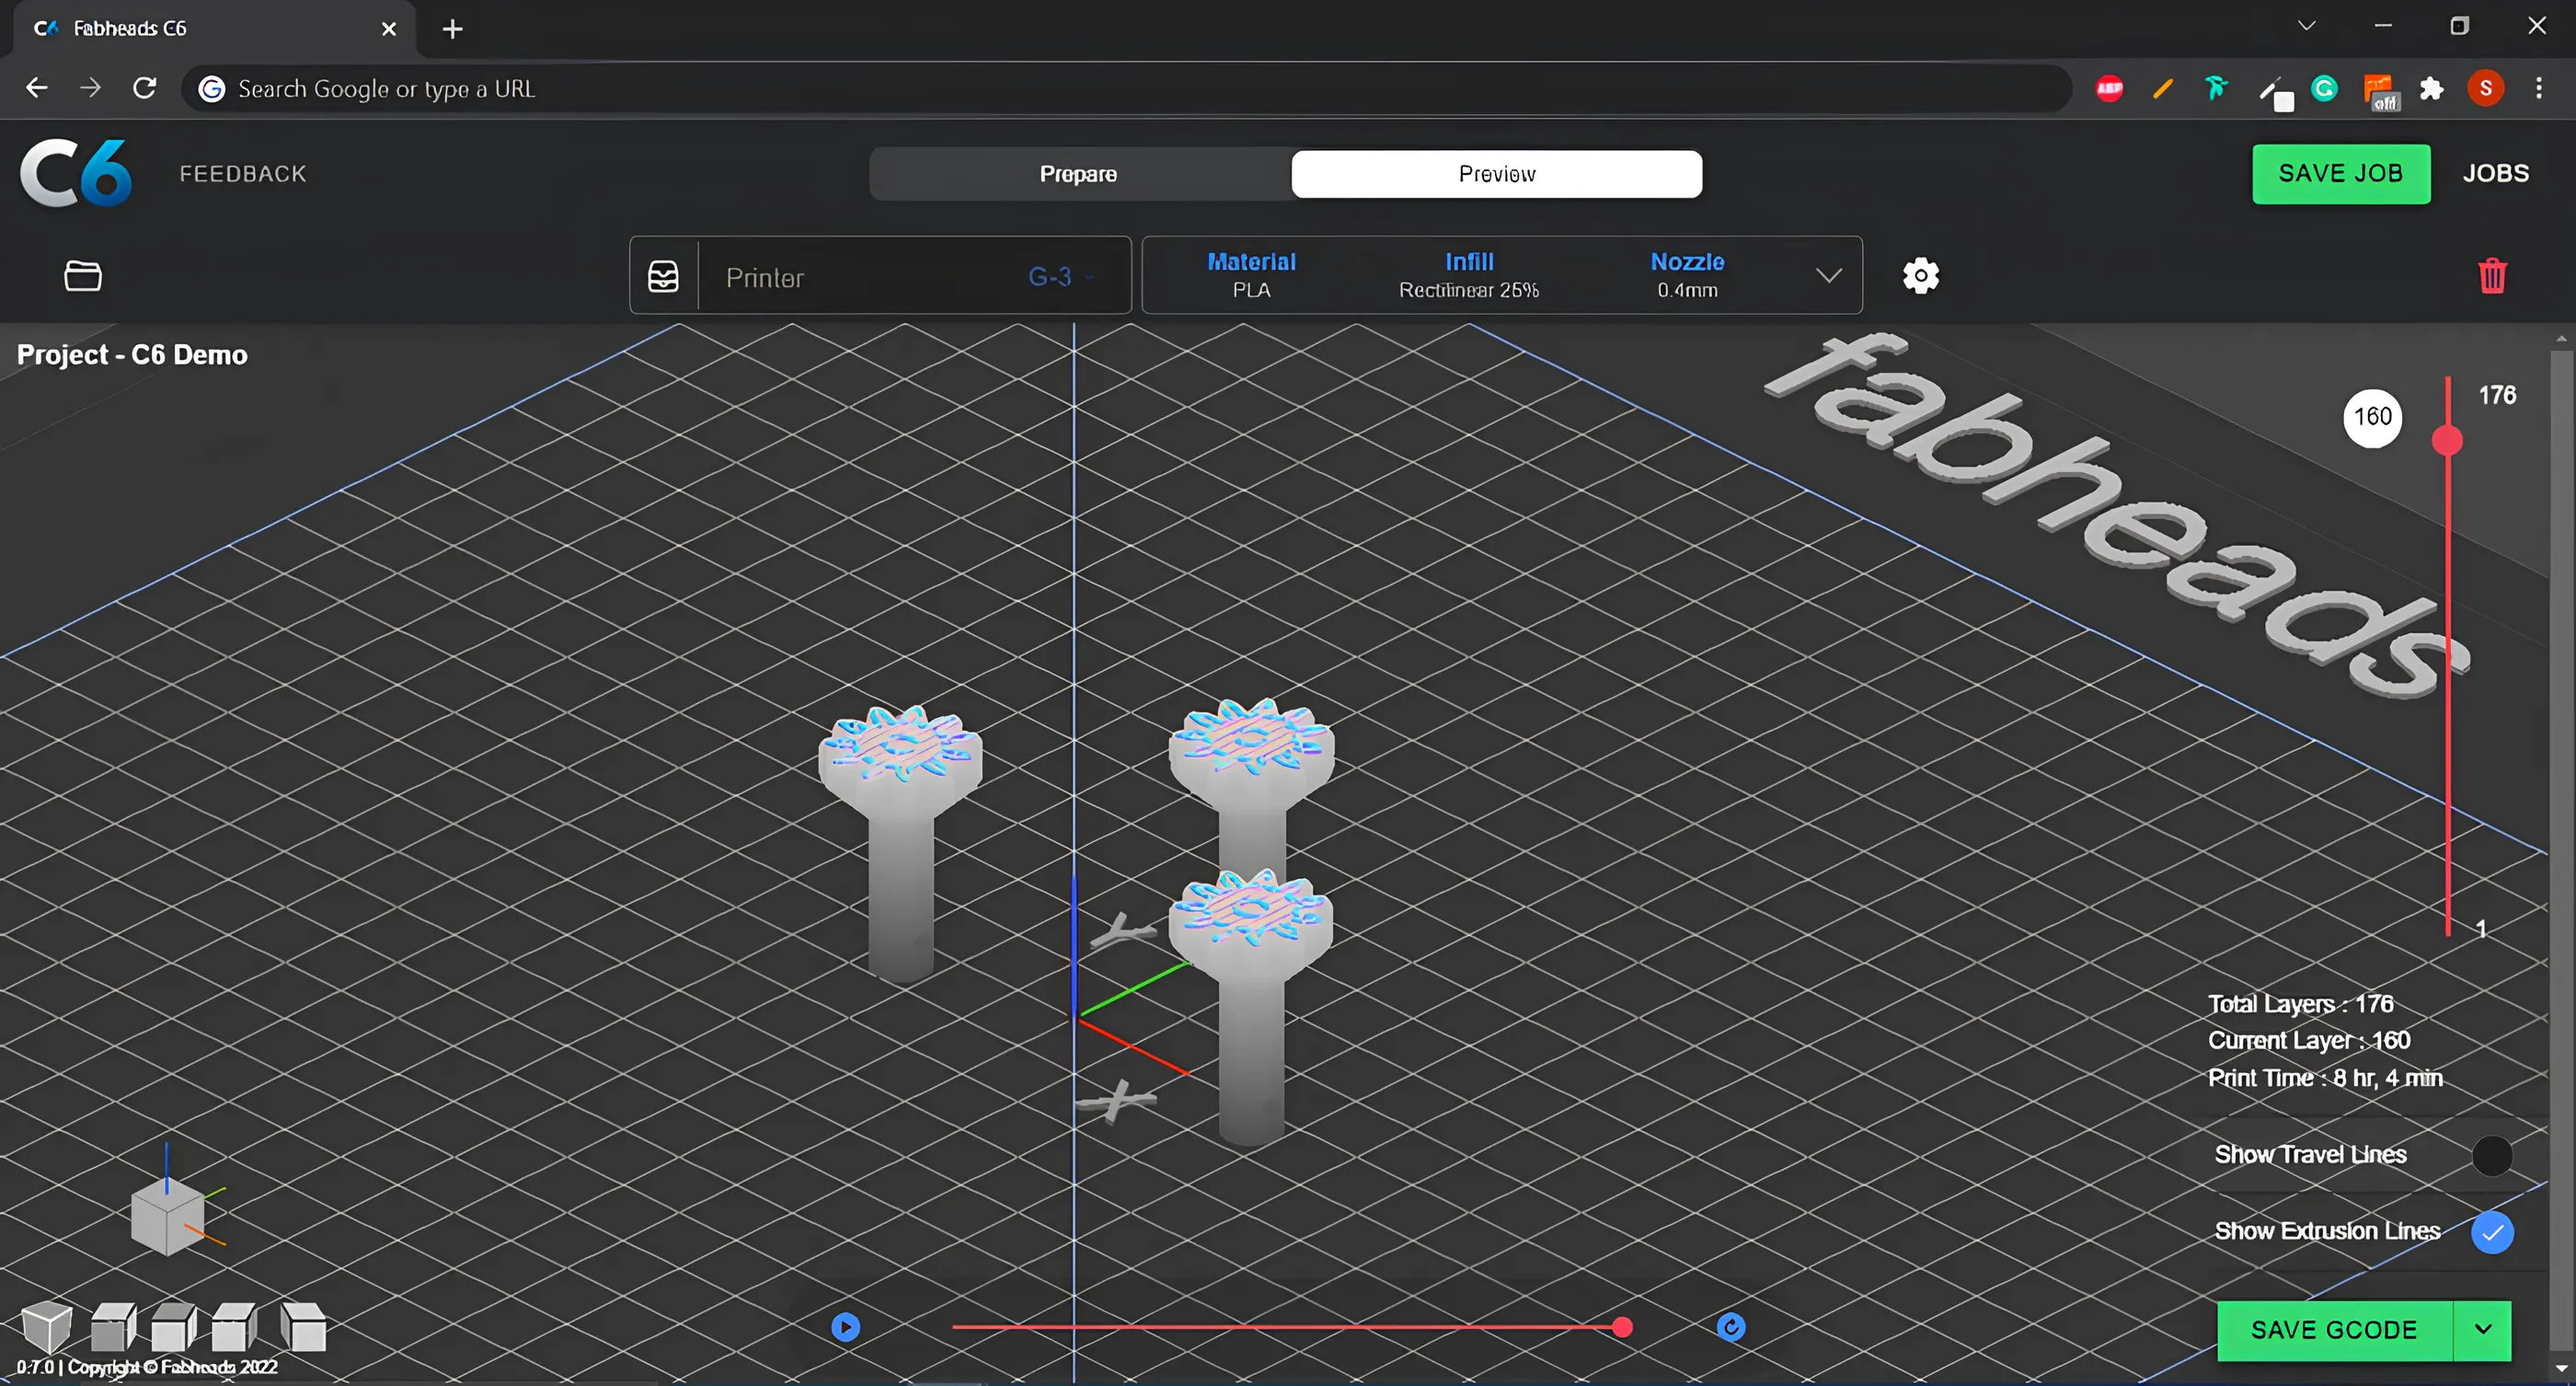The width and height of the screenshot is (2576, 1386).
Task: Open Grammarly extension
Action: [x=2324, y=88]
